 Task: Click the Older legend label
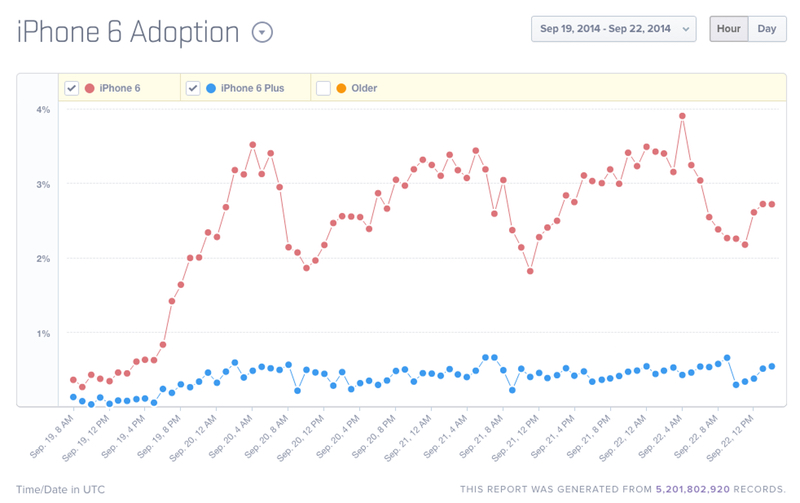coord(364,88)
